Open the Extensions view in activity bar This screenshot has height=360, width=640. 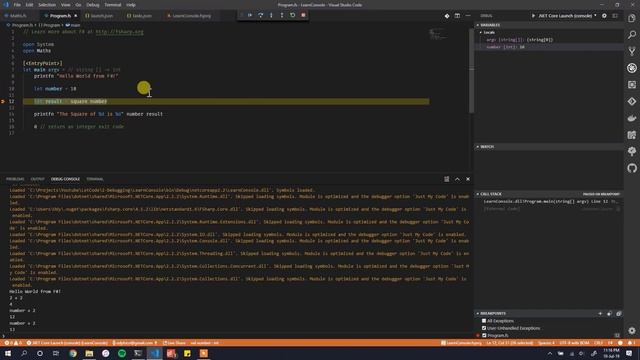632,85
